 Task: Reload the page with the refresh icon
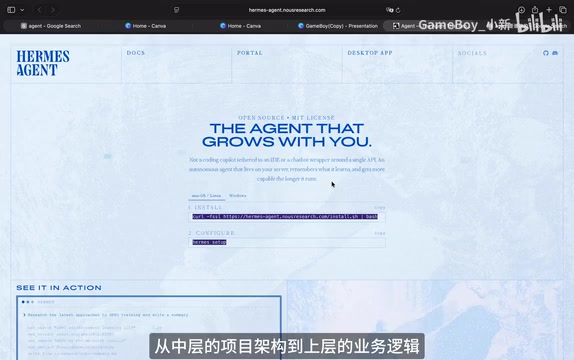coord(398,10)
